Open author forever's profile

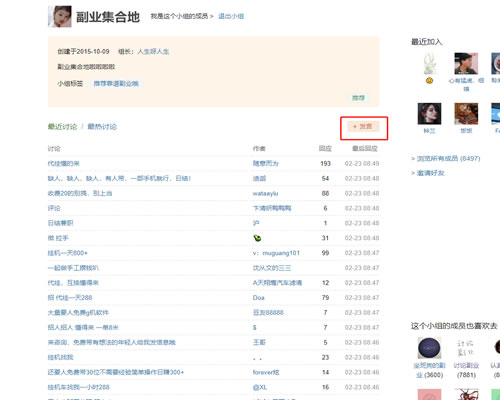(x=266, y=372)
